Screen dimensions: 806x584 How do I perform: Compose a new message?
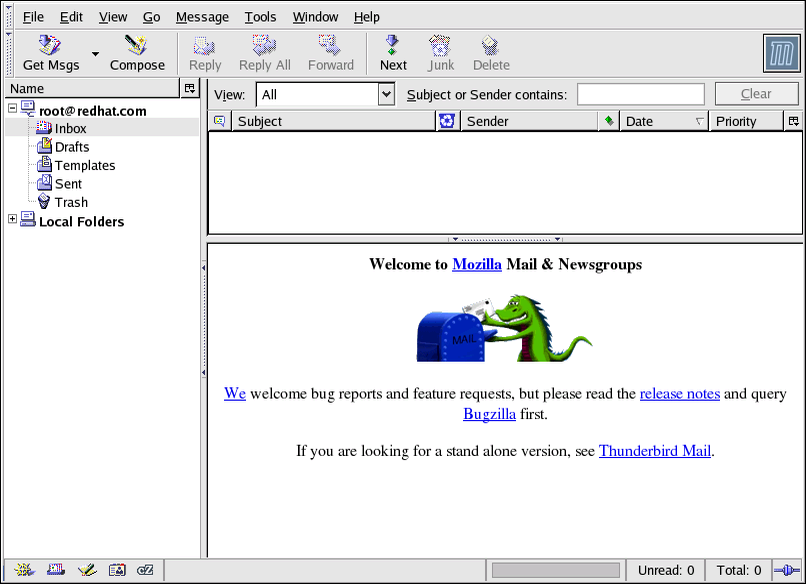click(x=137, y=53)
